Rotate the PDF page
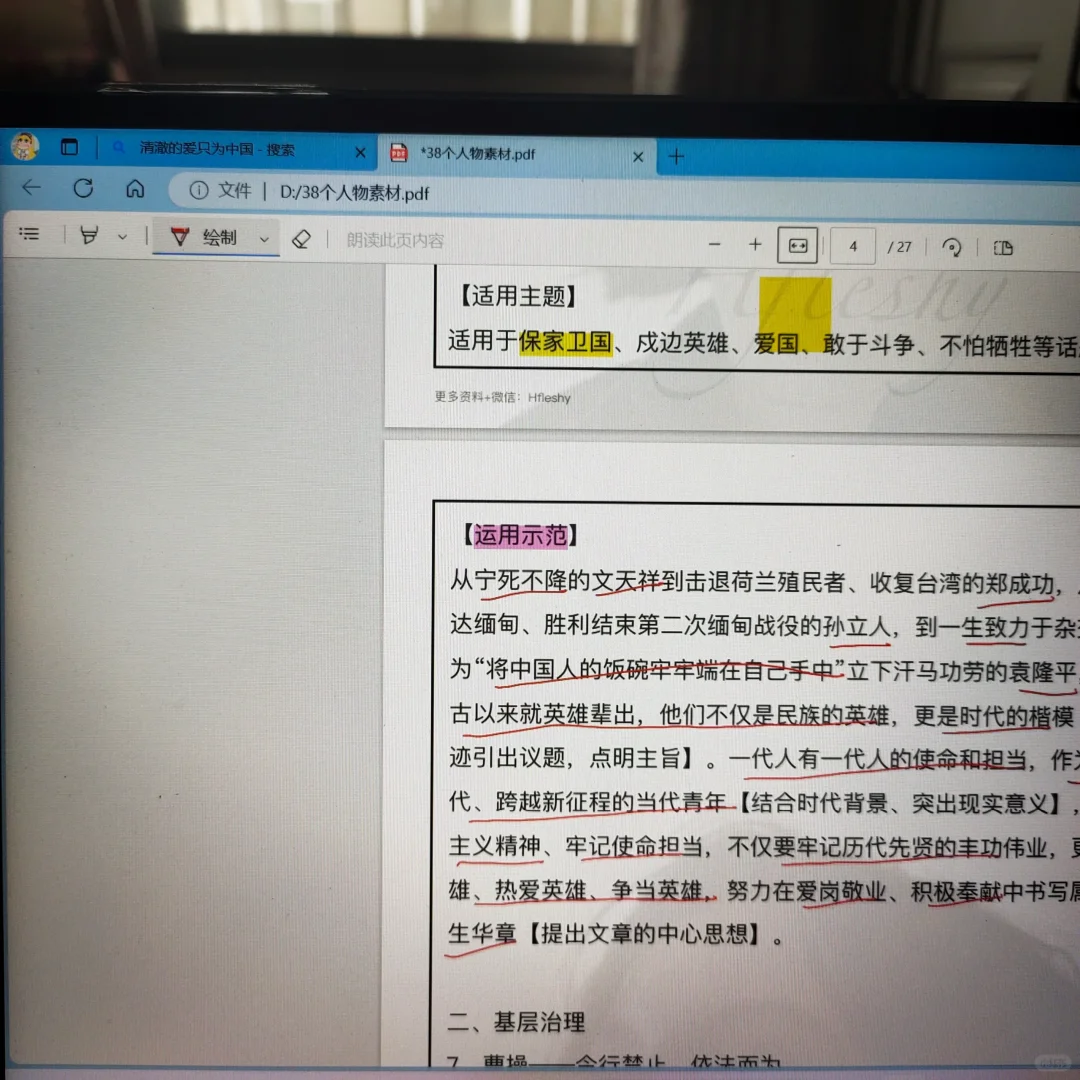 951,245
